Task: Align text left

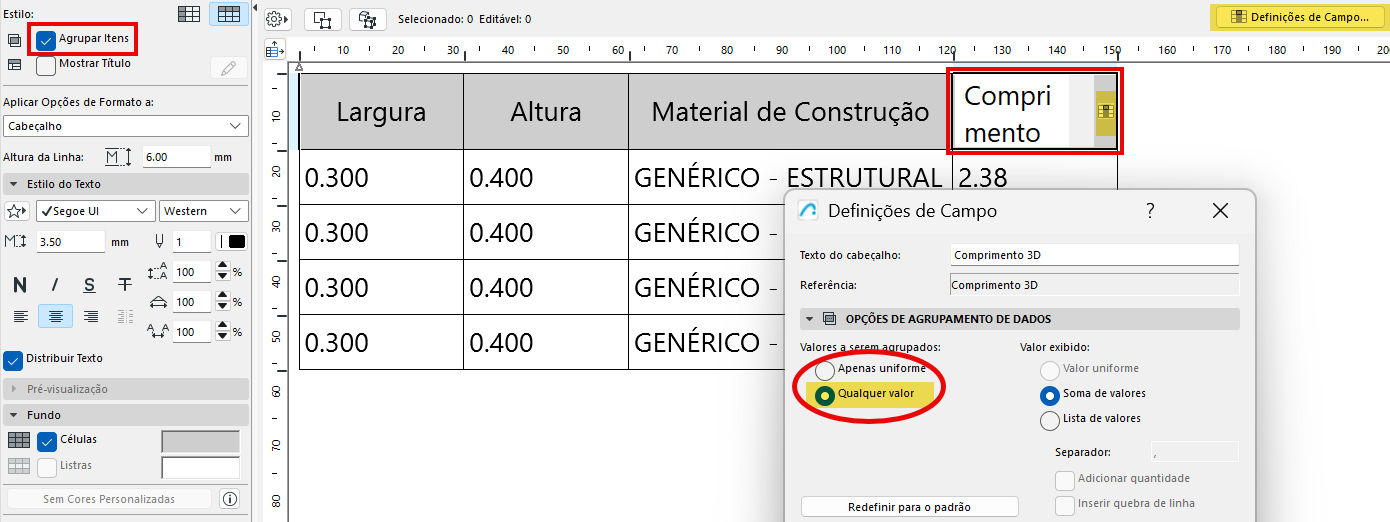Action: point(20,316)
